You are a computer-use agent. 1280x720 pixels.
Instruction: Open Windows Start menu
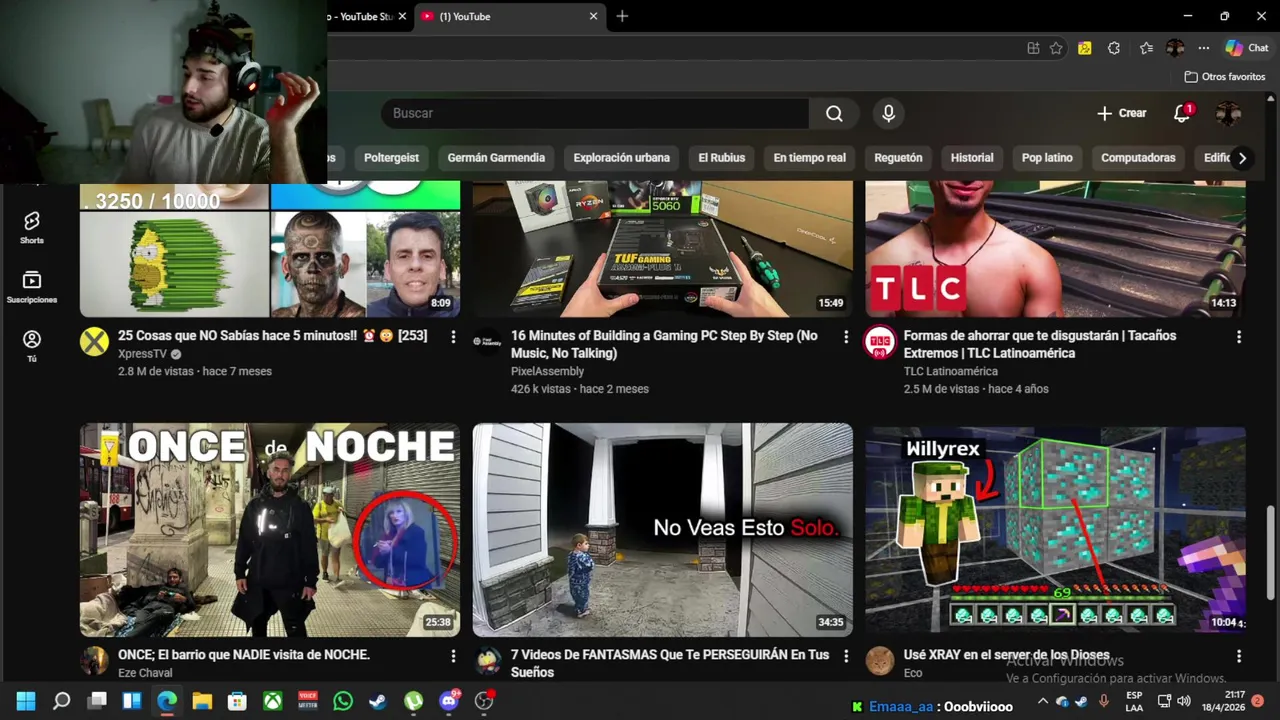pos(26,701)
